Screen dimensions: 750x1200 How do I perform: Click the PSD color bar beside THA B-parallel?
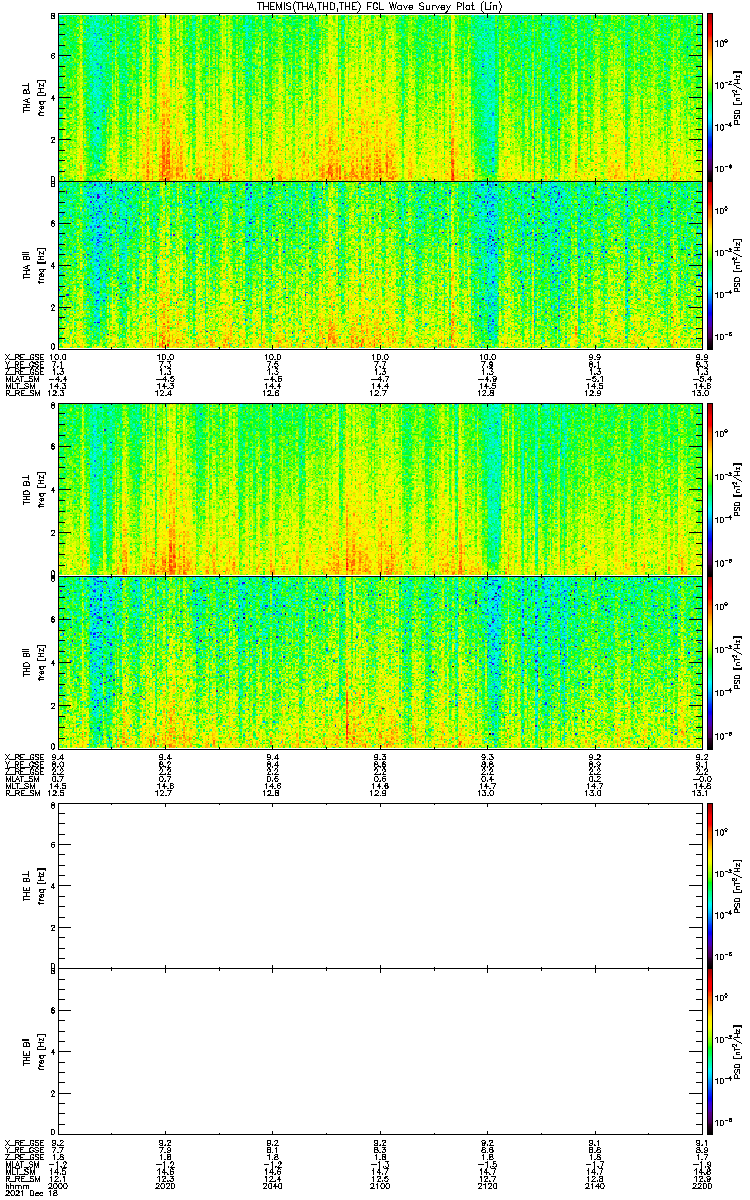[710, 264]
